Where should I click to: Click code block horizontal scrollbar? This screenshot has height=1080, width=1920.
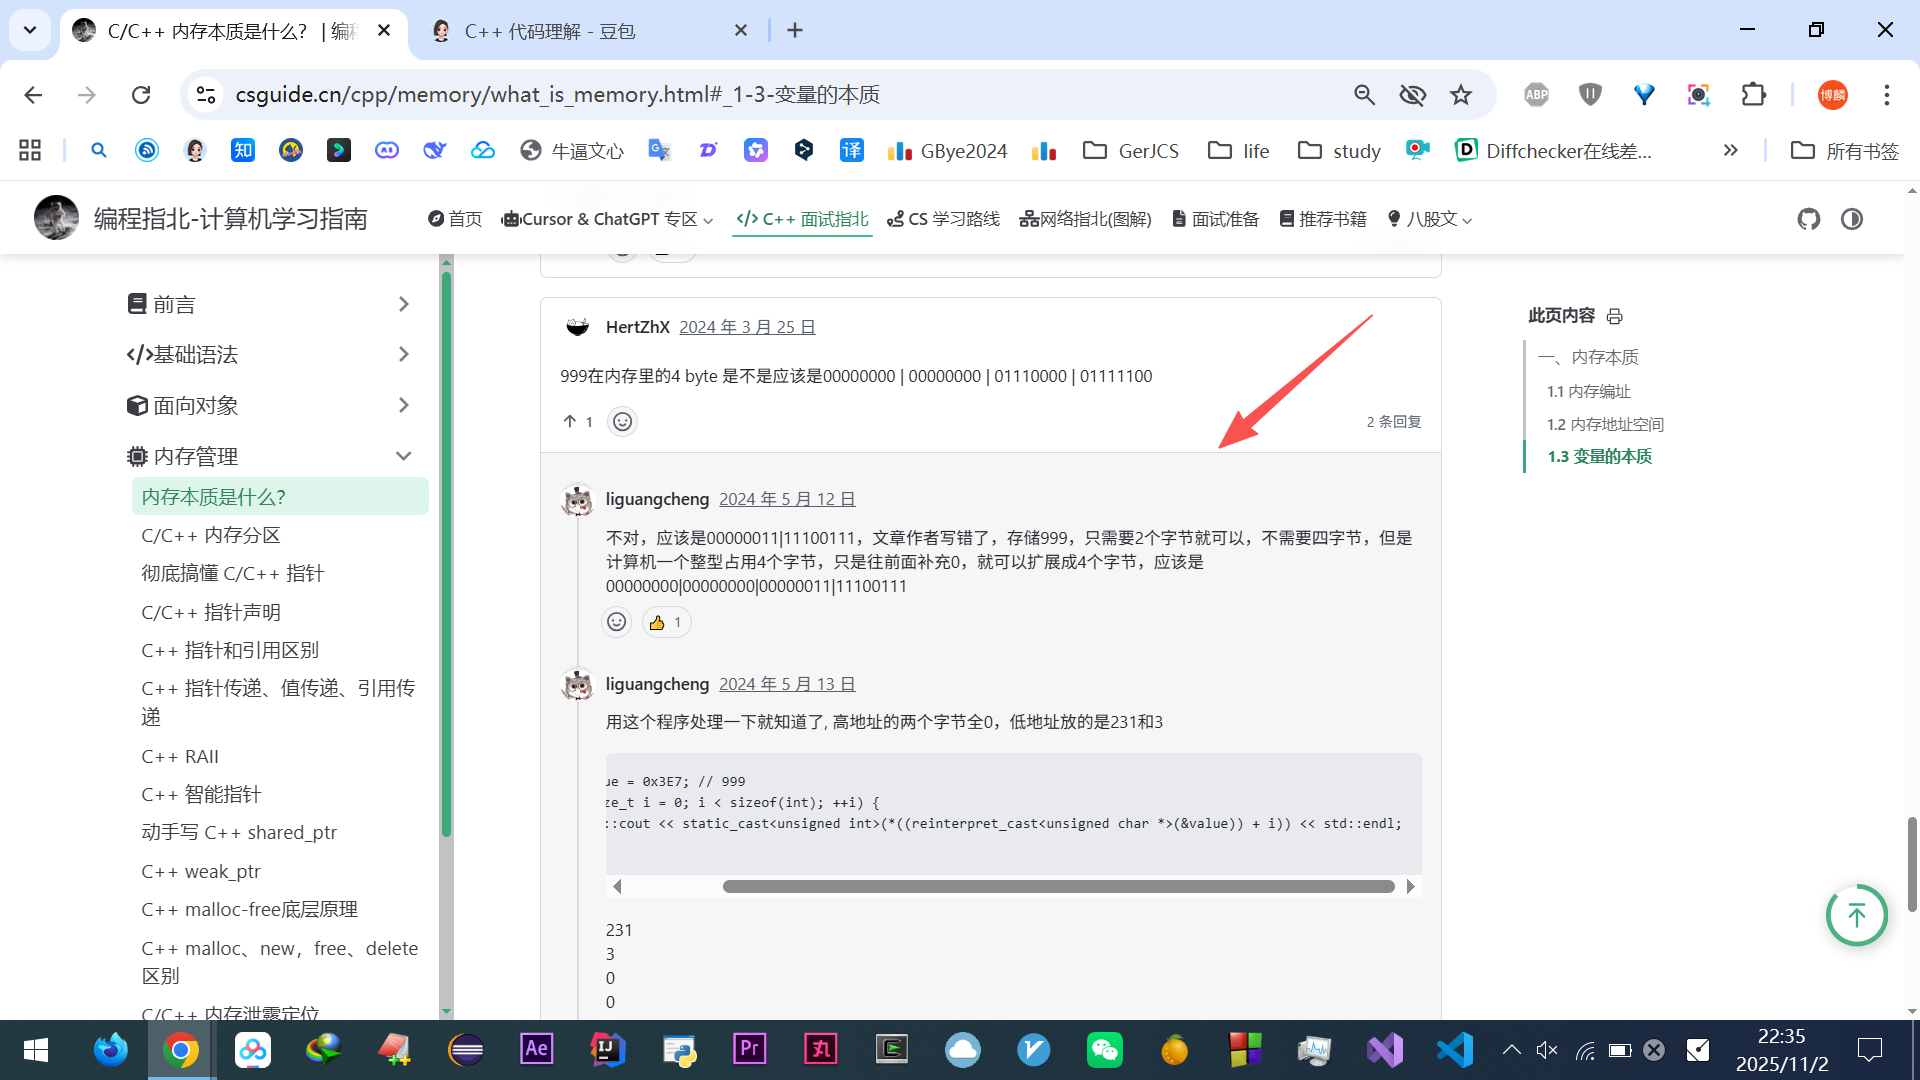(1058, 887)
